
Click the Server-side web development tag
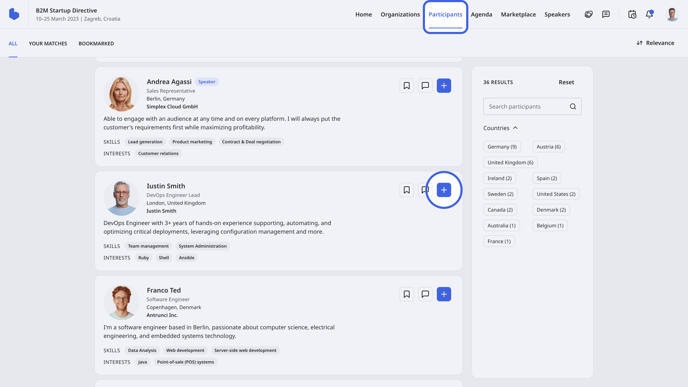[x=245, y=351]
